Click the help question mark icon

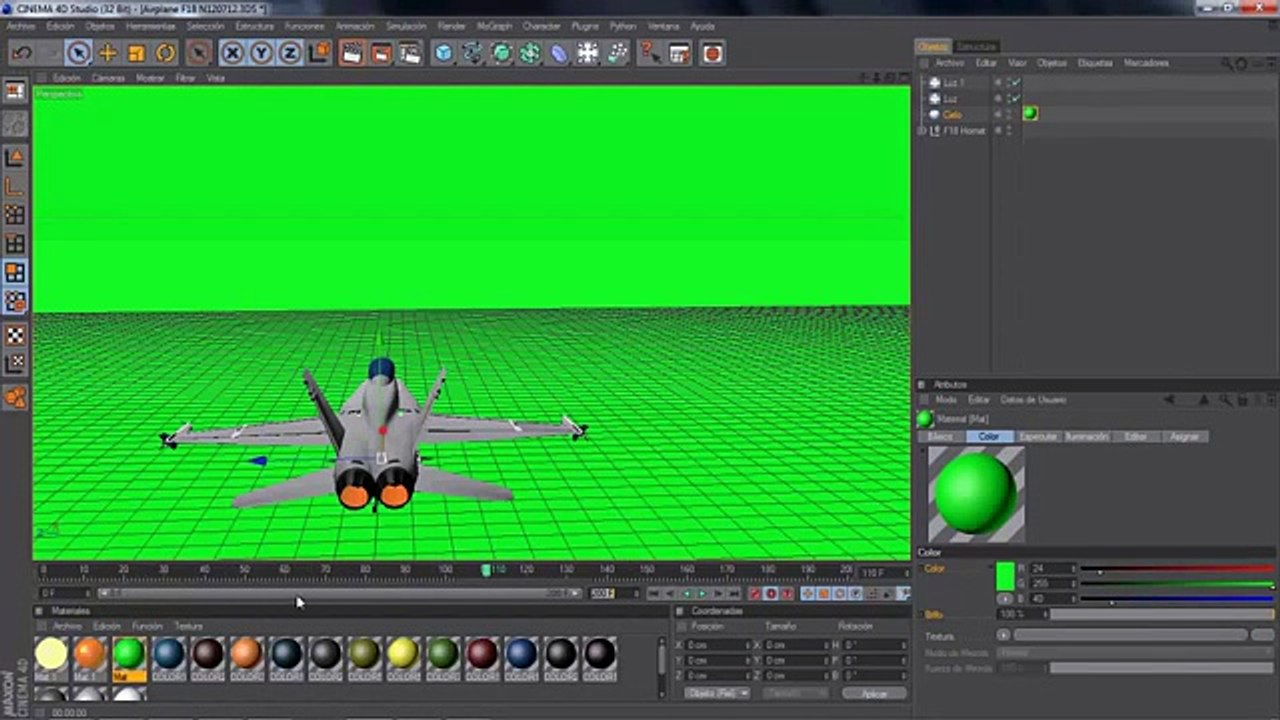(650, 53)
